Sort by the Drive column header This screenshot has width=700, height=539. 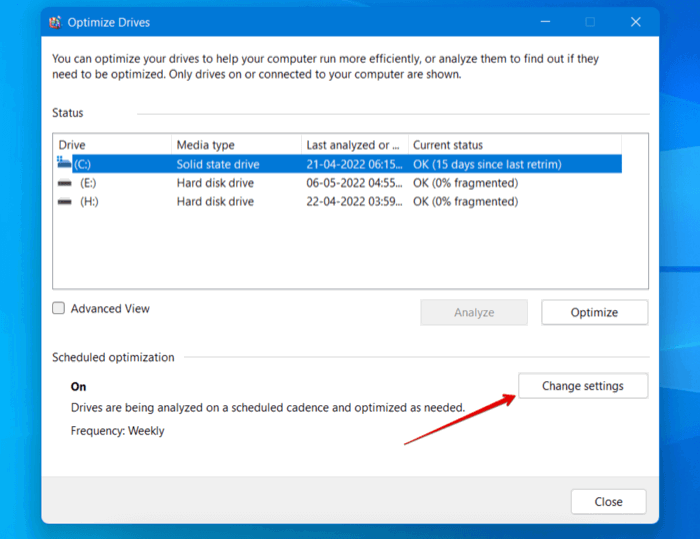112,145
